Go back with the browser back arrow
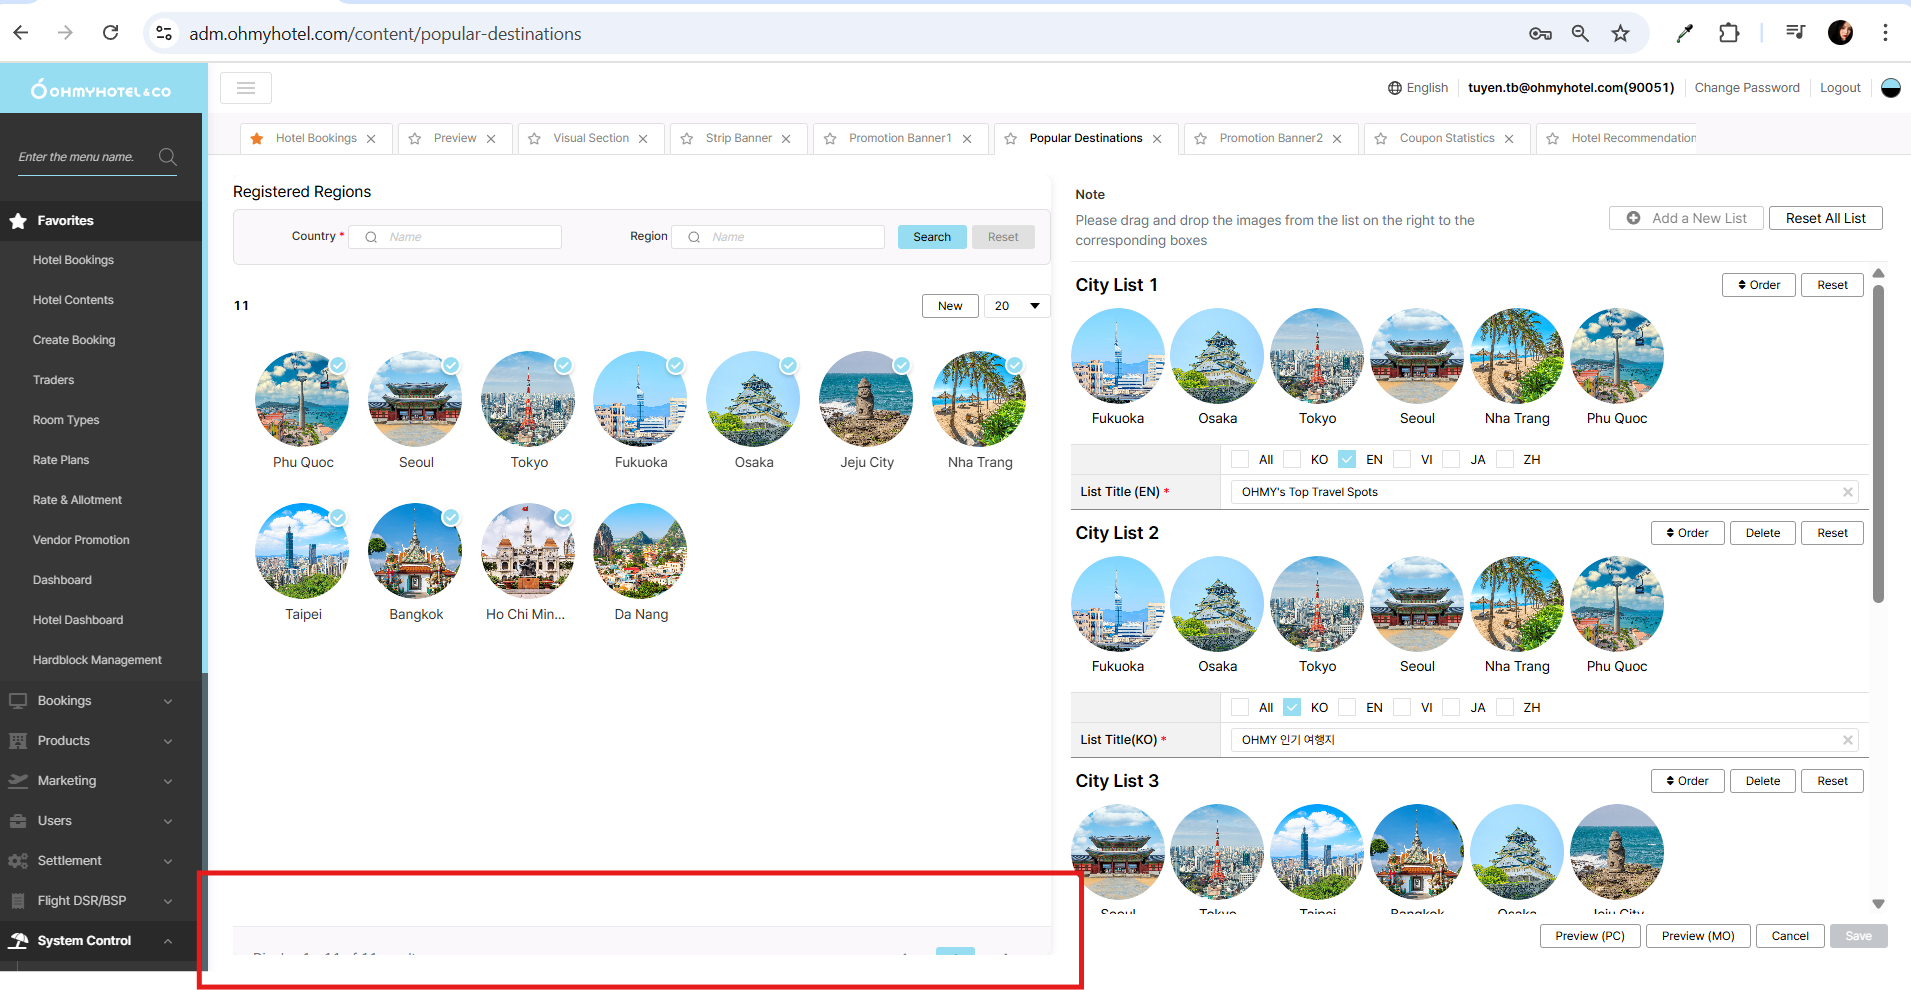 pyautogui.click(x=21, y=33)
